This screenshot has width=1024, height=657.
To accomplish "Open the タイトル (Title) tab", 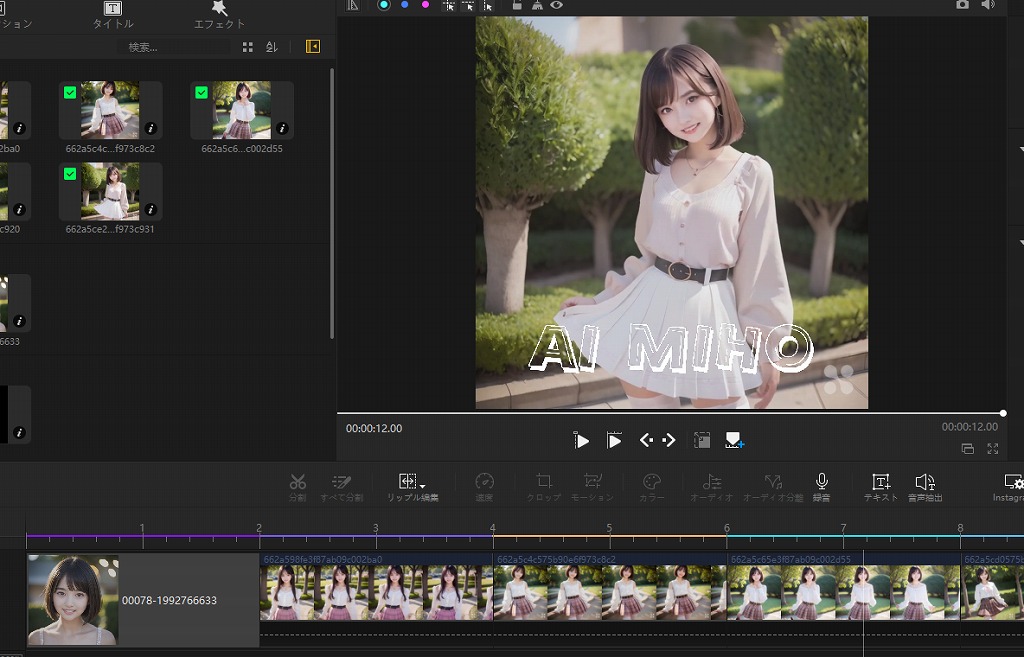I will (112, 16).
